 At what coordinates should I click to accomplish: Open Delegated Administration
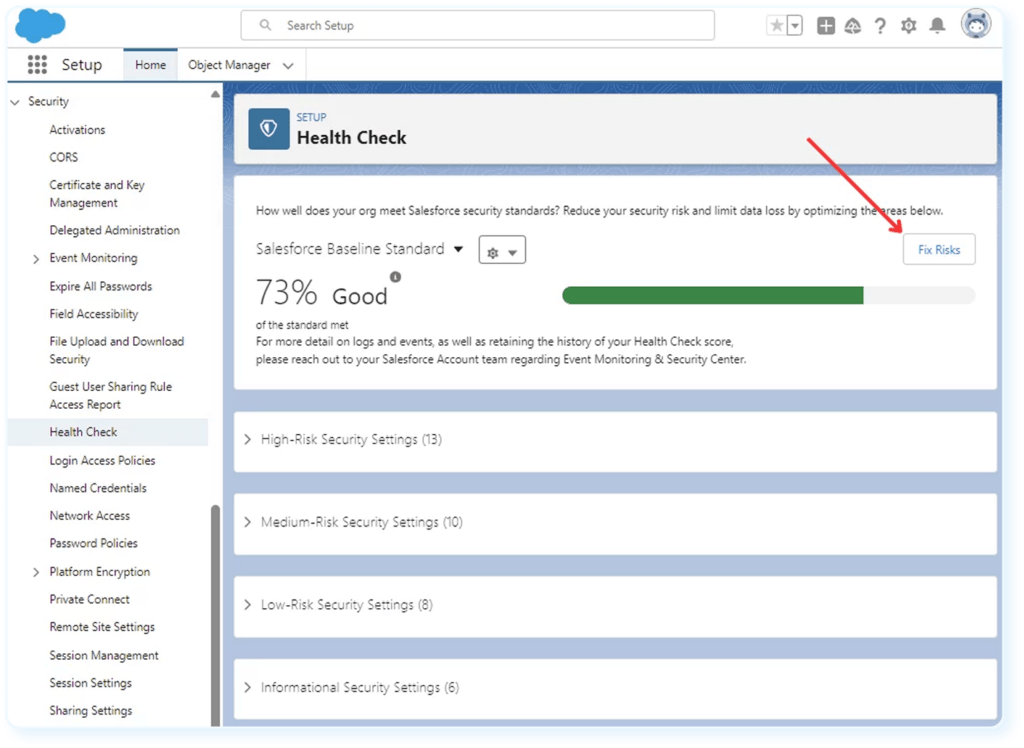(114, 231)
